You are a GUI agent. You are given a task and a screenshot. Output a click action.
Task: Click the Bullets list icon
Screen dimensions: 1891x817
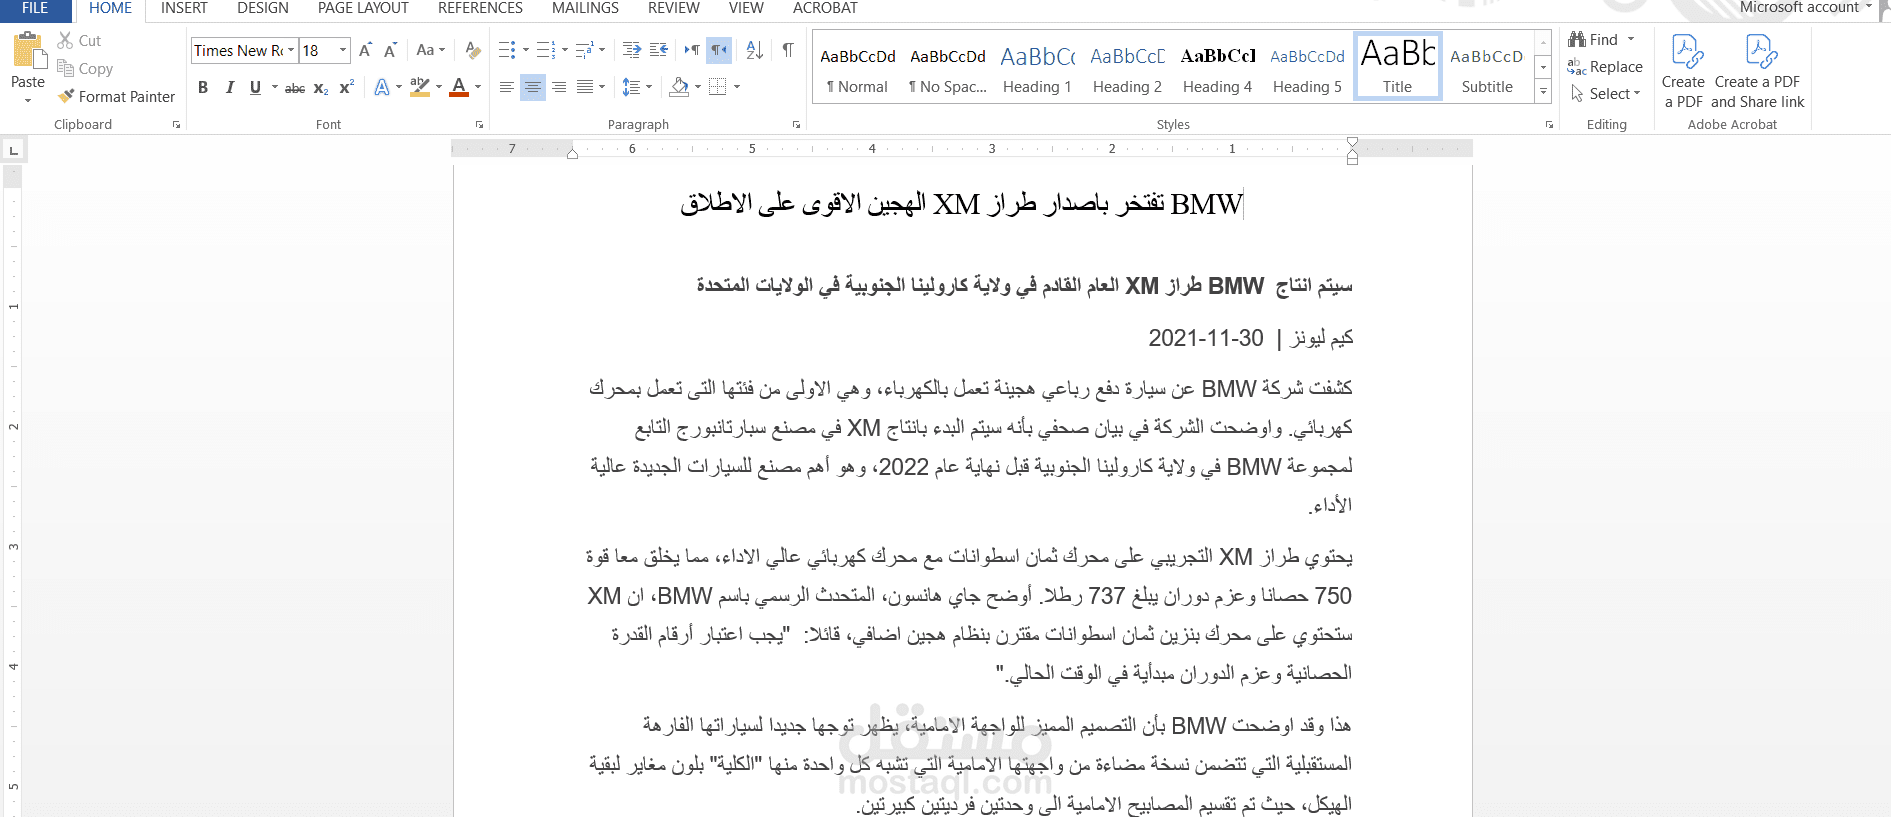[x=507, y=50]
